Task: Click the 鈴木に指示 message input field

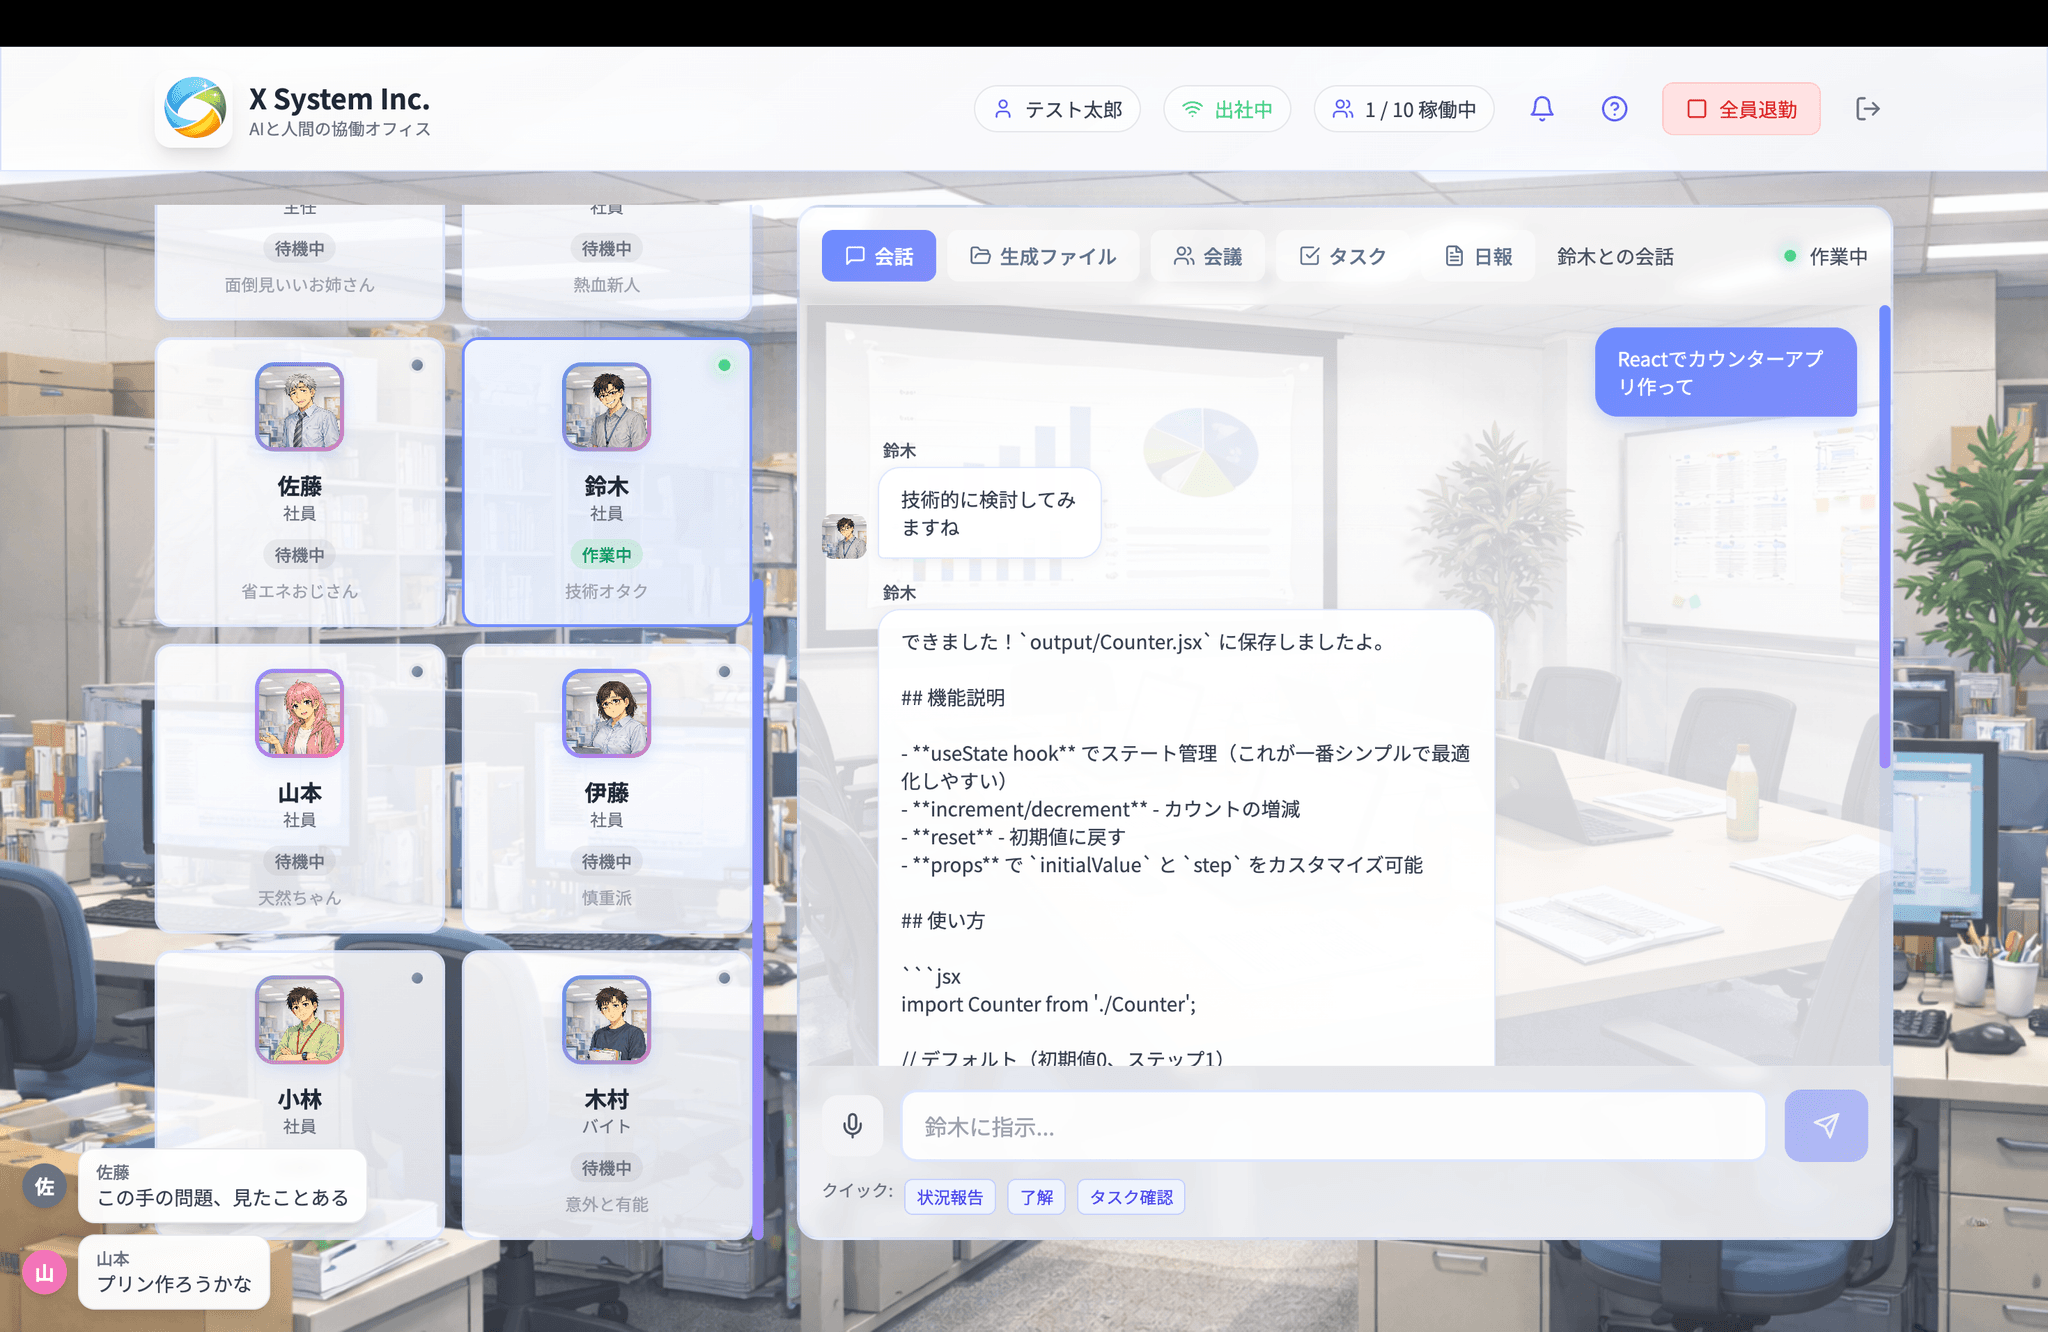Action: pos(1333,1127)
